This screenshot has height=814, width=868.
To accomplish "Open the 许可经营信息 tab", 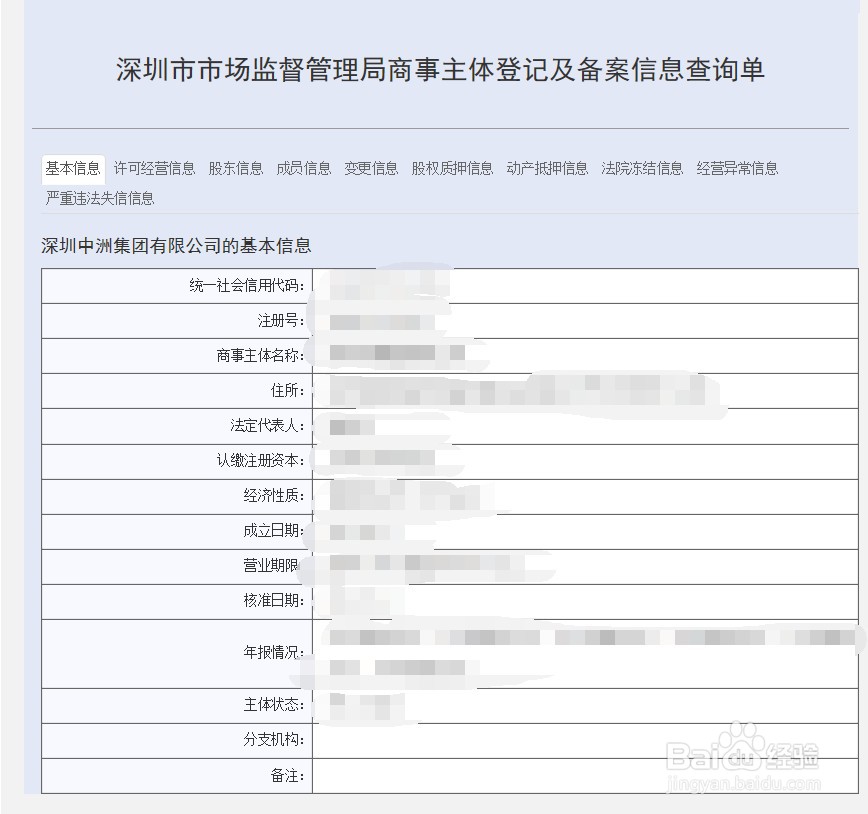I will point(153,168).
